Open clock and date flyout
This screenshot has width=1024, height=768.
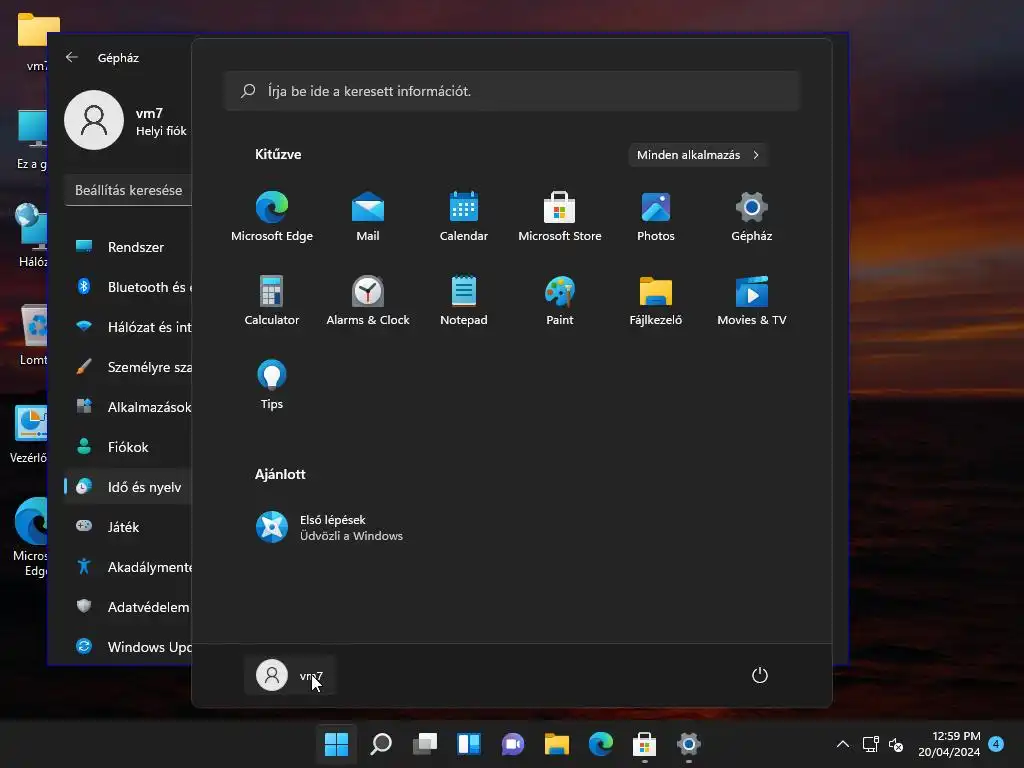click(x=949, y=744)
